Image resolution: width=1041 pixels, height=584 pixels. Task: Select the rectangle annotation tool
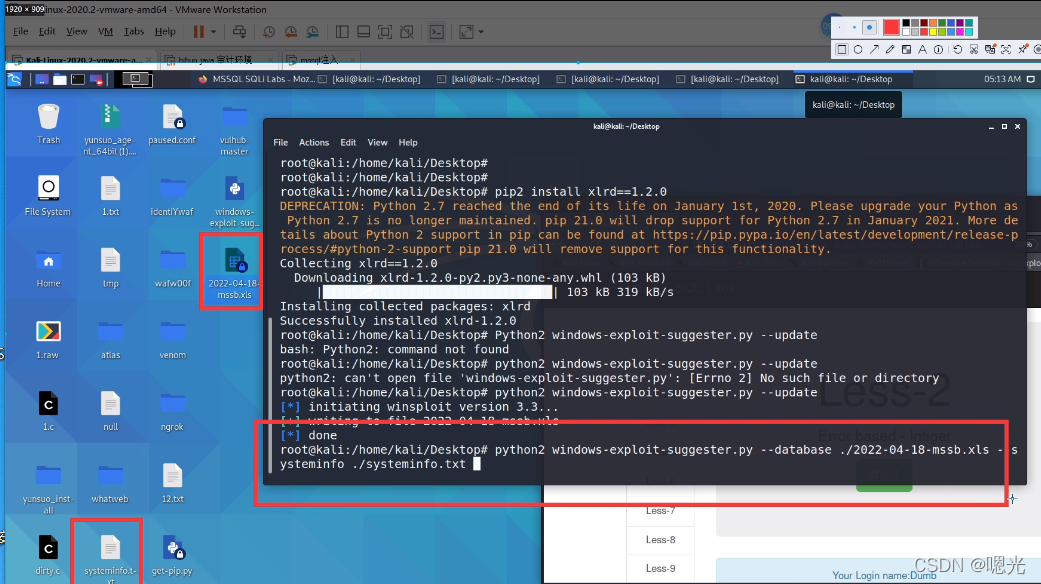click(x=842, y=49)
